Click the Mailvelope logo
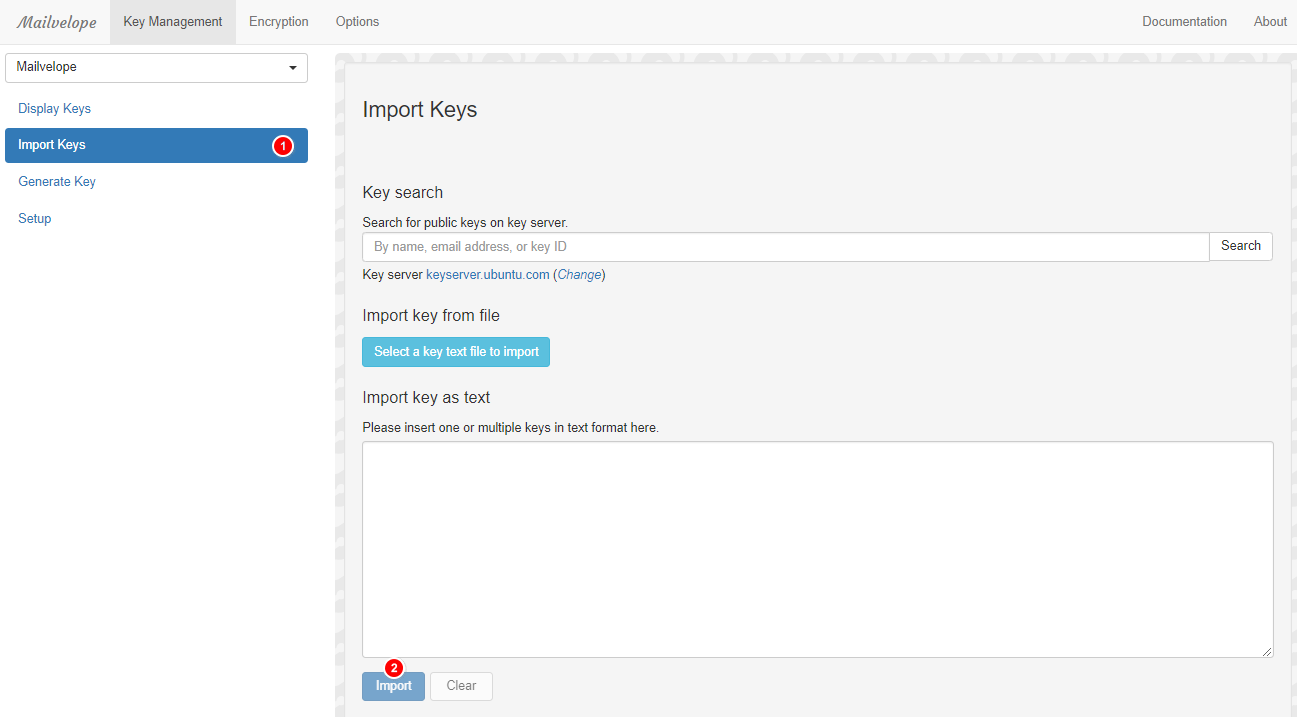 [56, 22]
